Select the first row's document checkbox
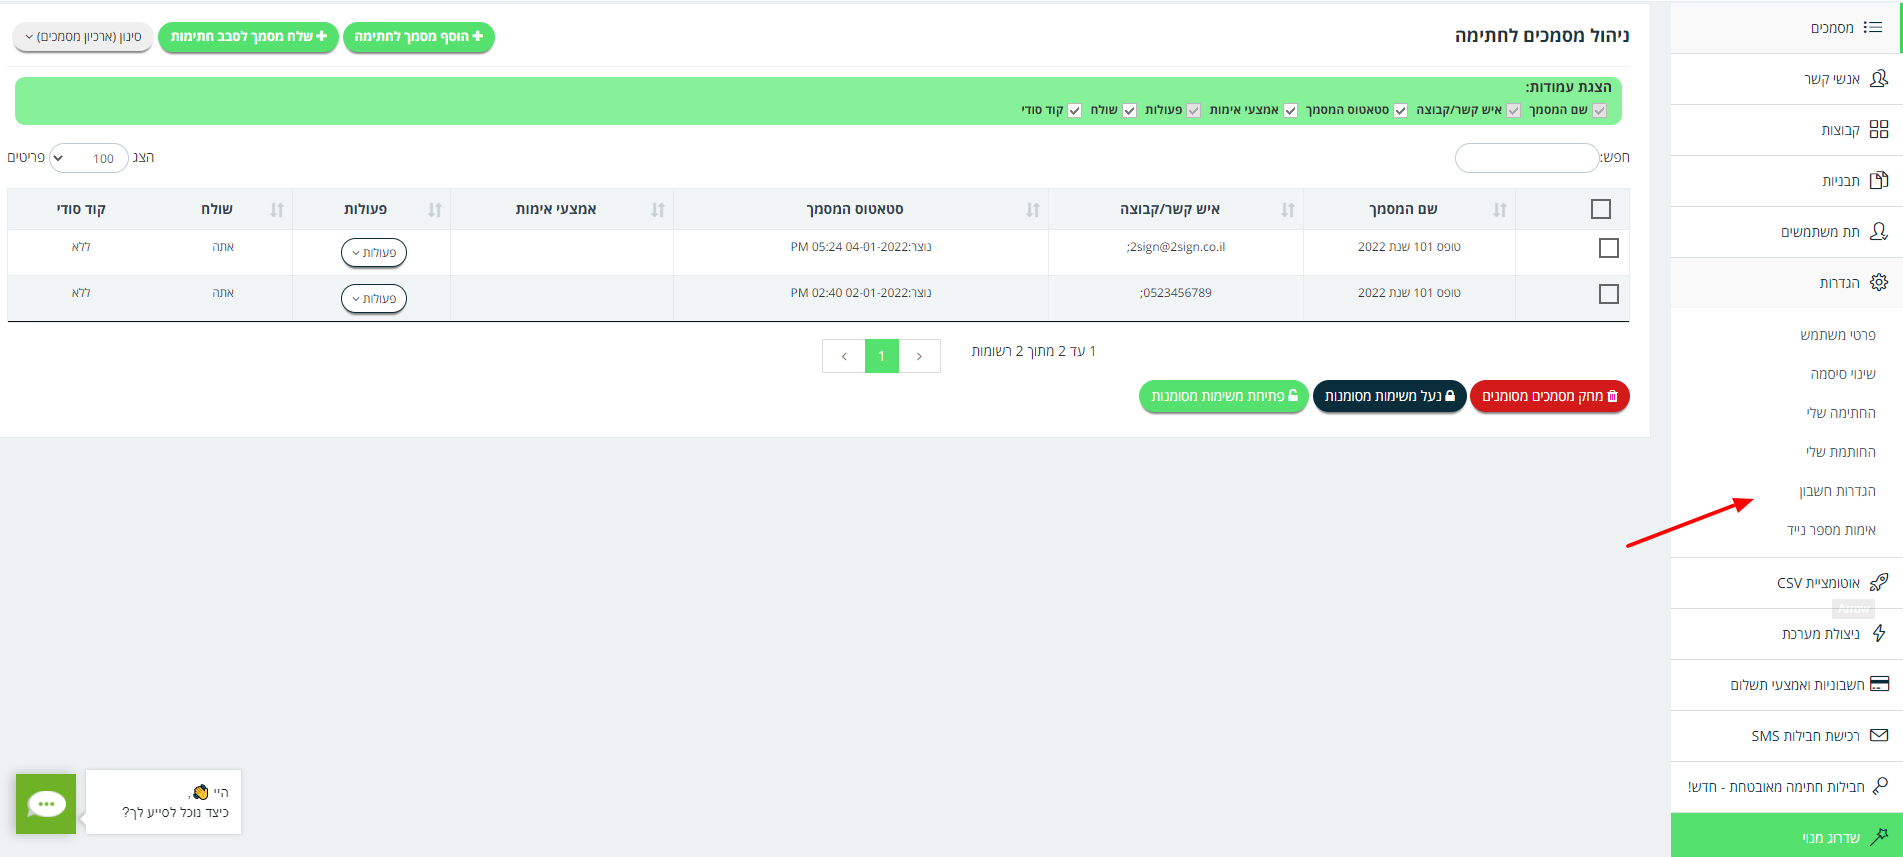The width and height of the screenshot is (1903, 857). pyautogui.click(x=1608, y=248)
